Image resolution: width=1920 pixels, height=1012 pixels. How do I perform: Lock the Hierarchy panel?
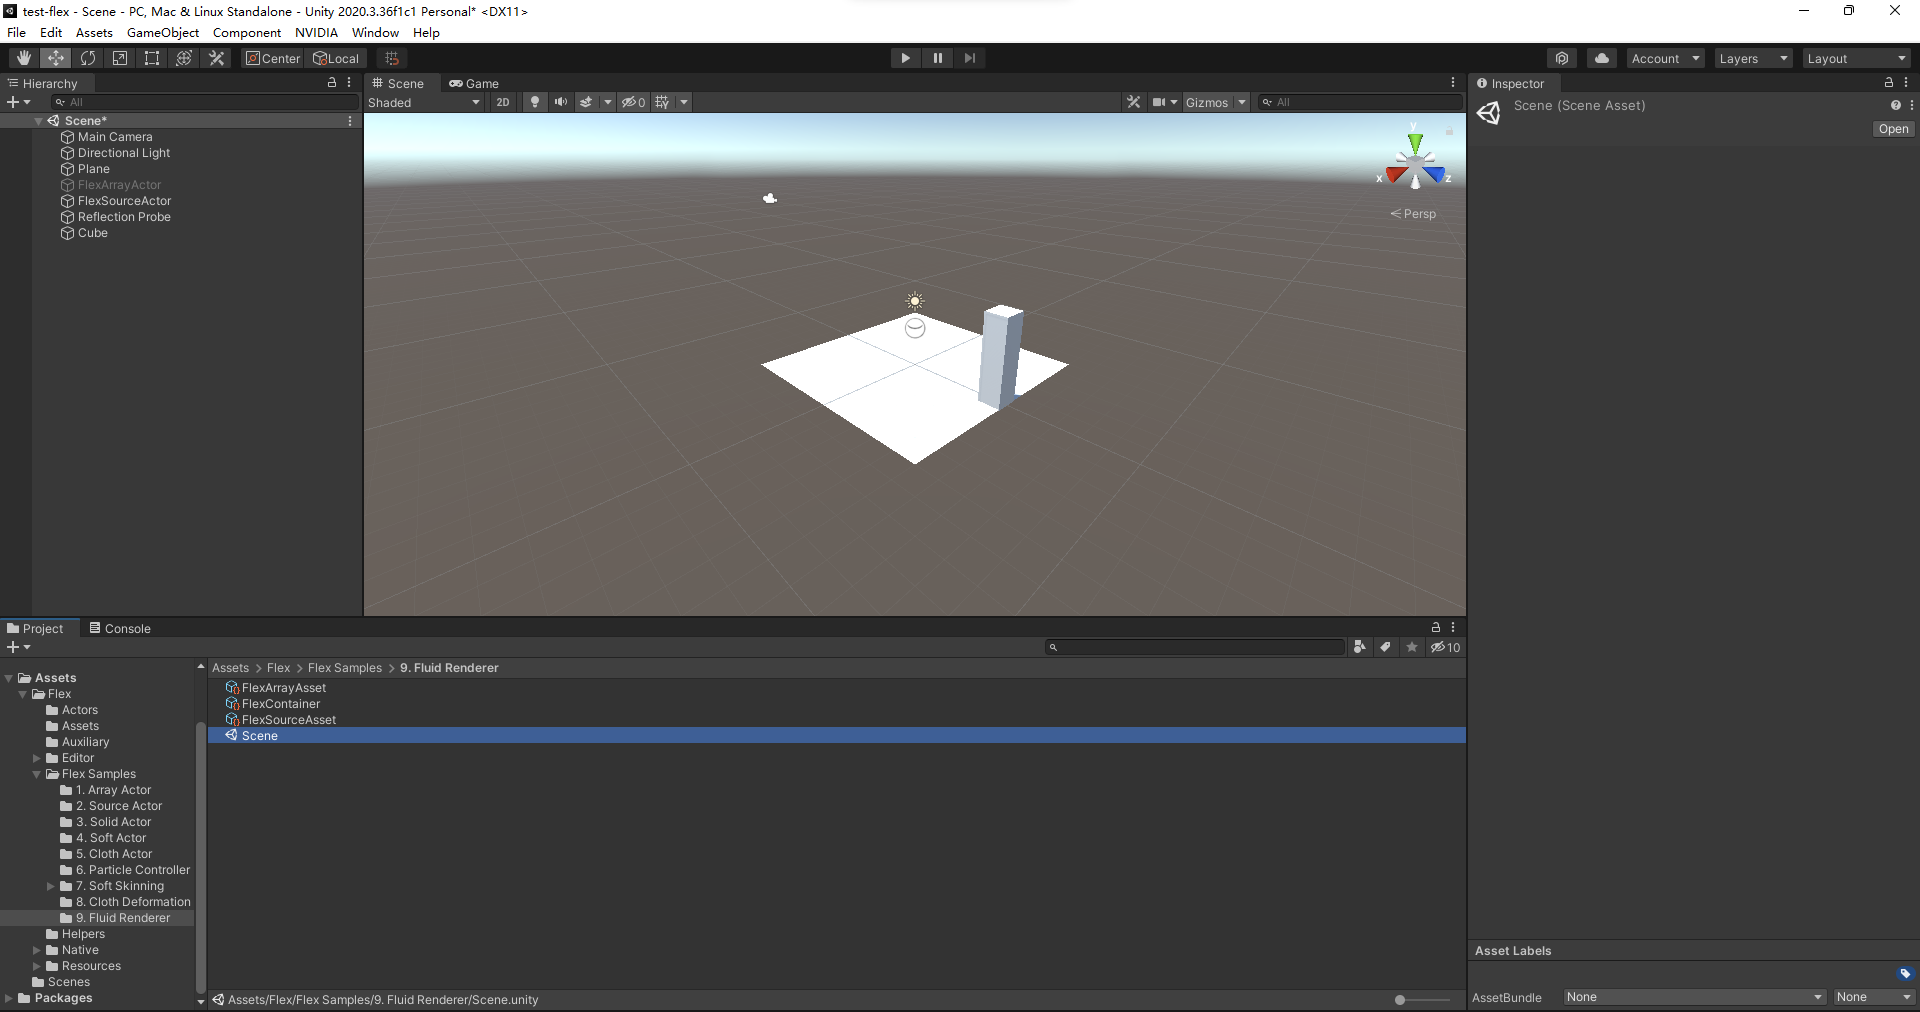pyautogui.click(x=332, y=83)
